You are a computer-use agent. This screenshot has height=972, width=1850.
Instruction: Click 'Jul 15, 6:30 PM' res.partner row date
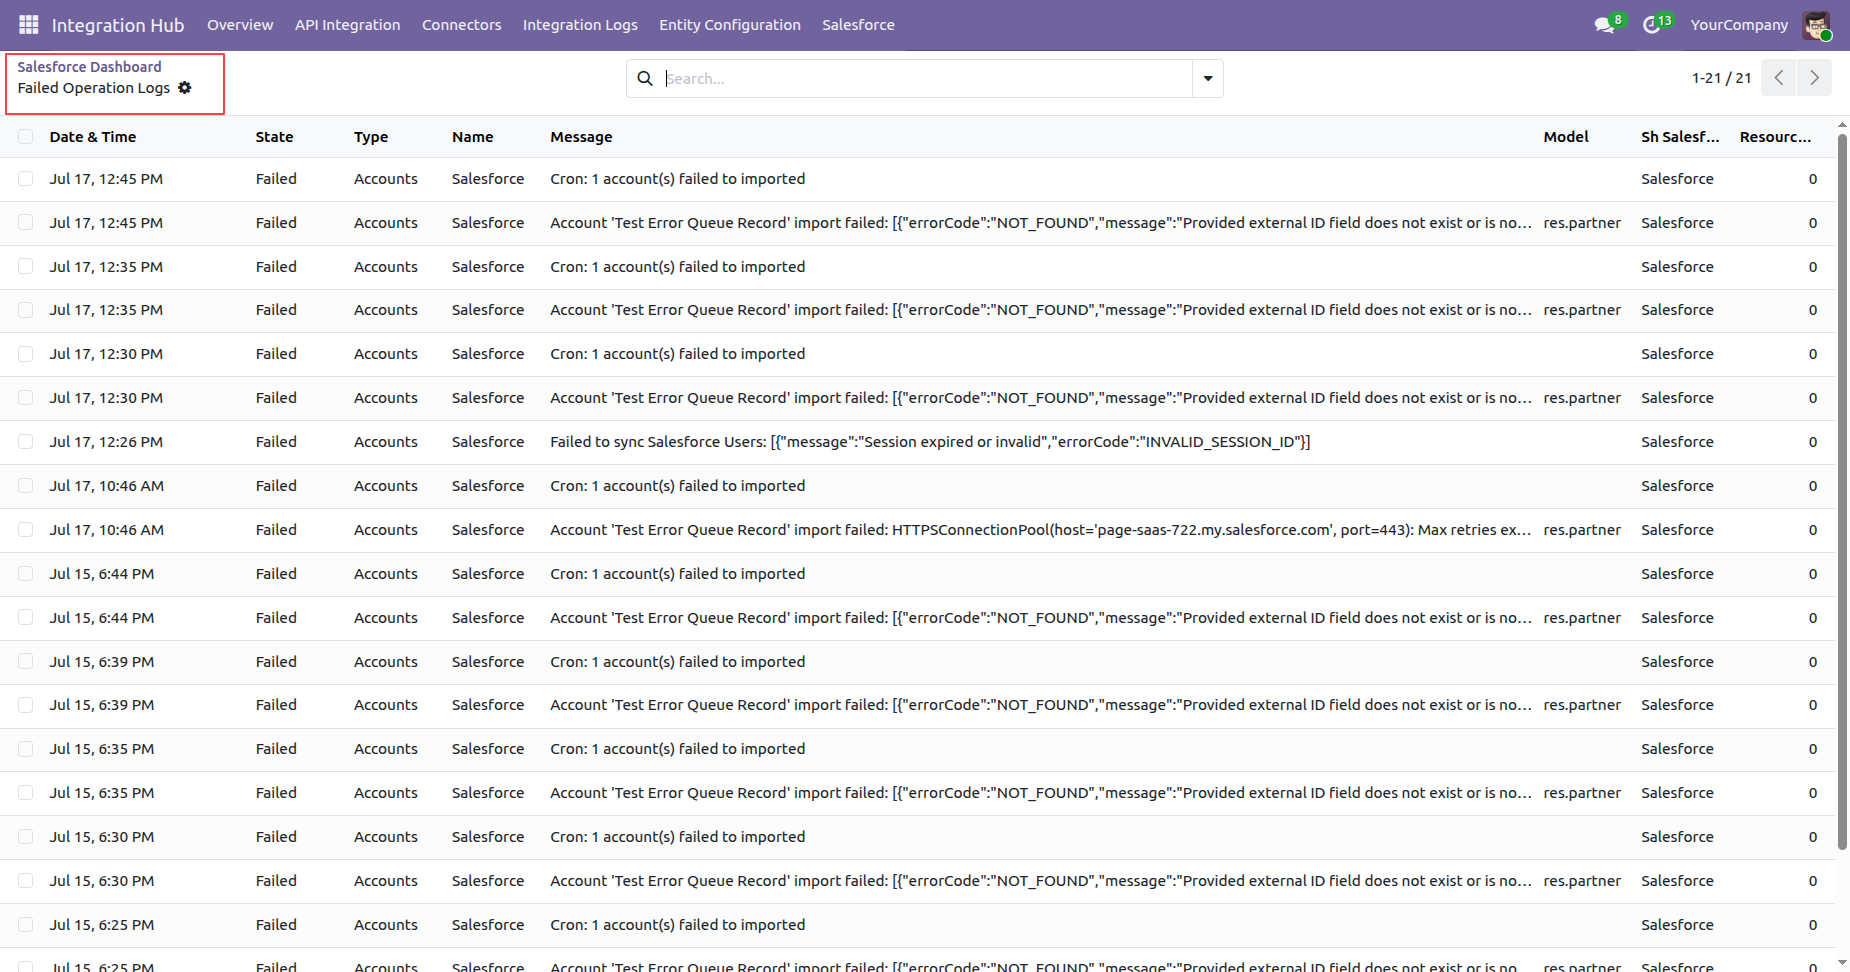click(x=102, y=881)
